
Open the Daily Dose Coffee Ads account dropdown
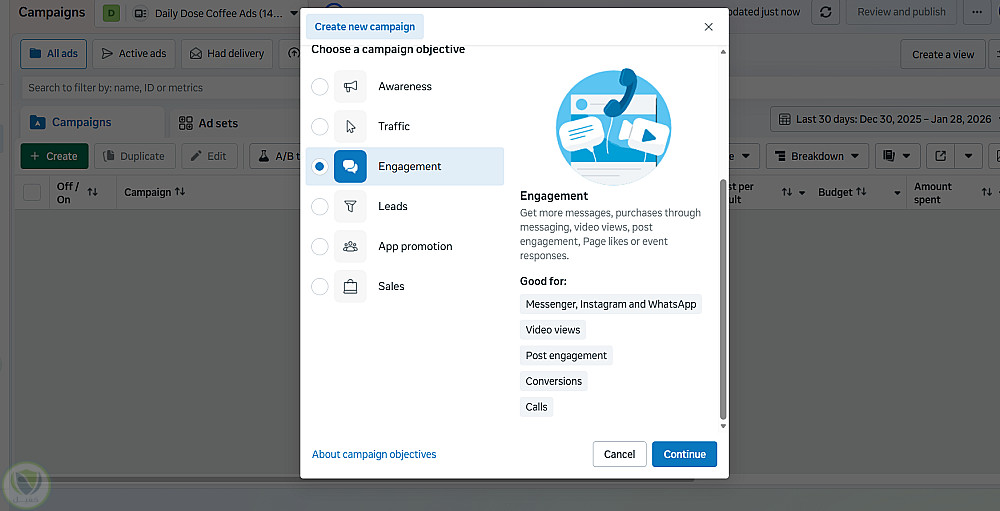pyautogui.click(x=215, y=13)
